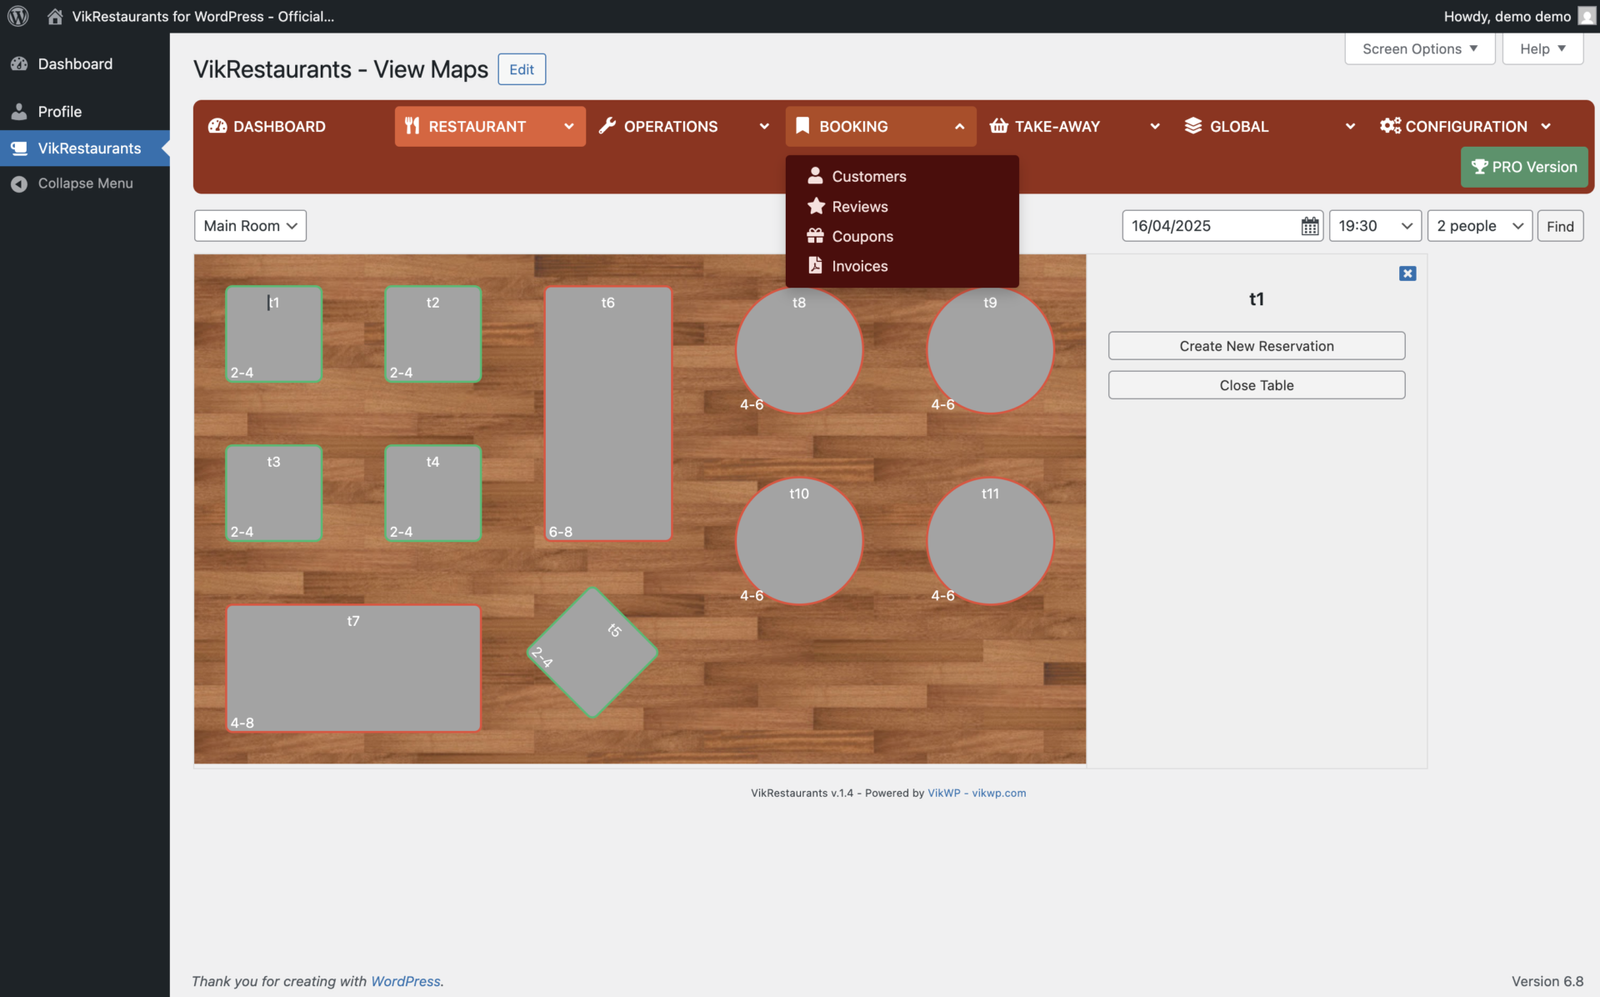Select table t2 on the map
1600x997 pixels.
pos(433,335)
